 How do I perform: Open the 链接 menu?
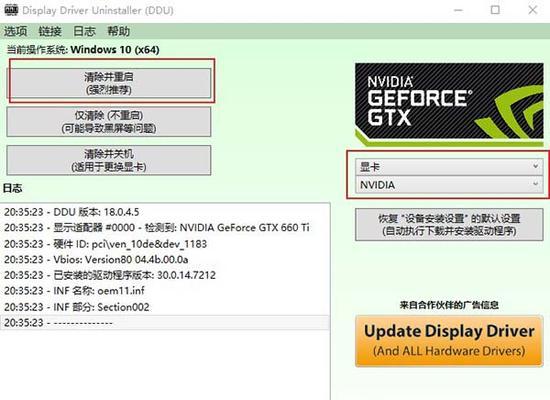pos(50,31)
